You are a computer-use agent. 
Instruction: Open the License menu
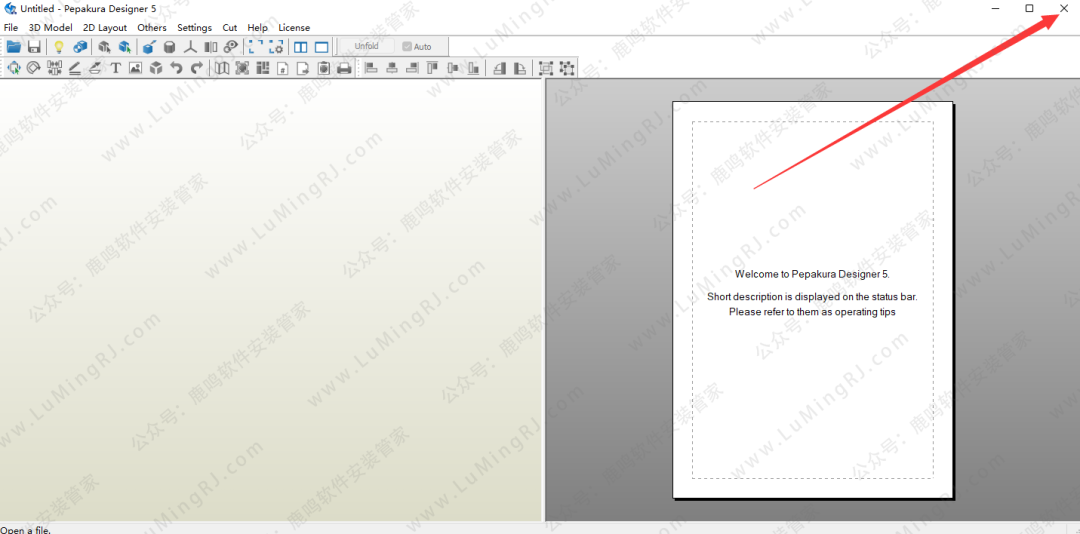pyautogui.click(x=294, y=28)
